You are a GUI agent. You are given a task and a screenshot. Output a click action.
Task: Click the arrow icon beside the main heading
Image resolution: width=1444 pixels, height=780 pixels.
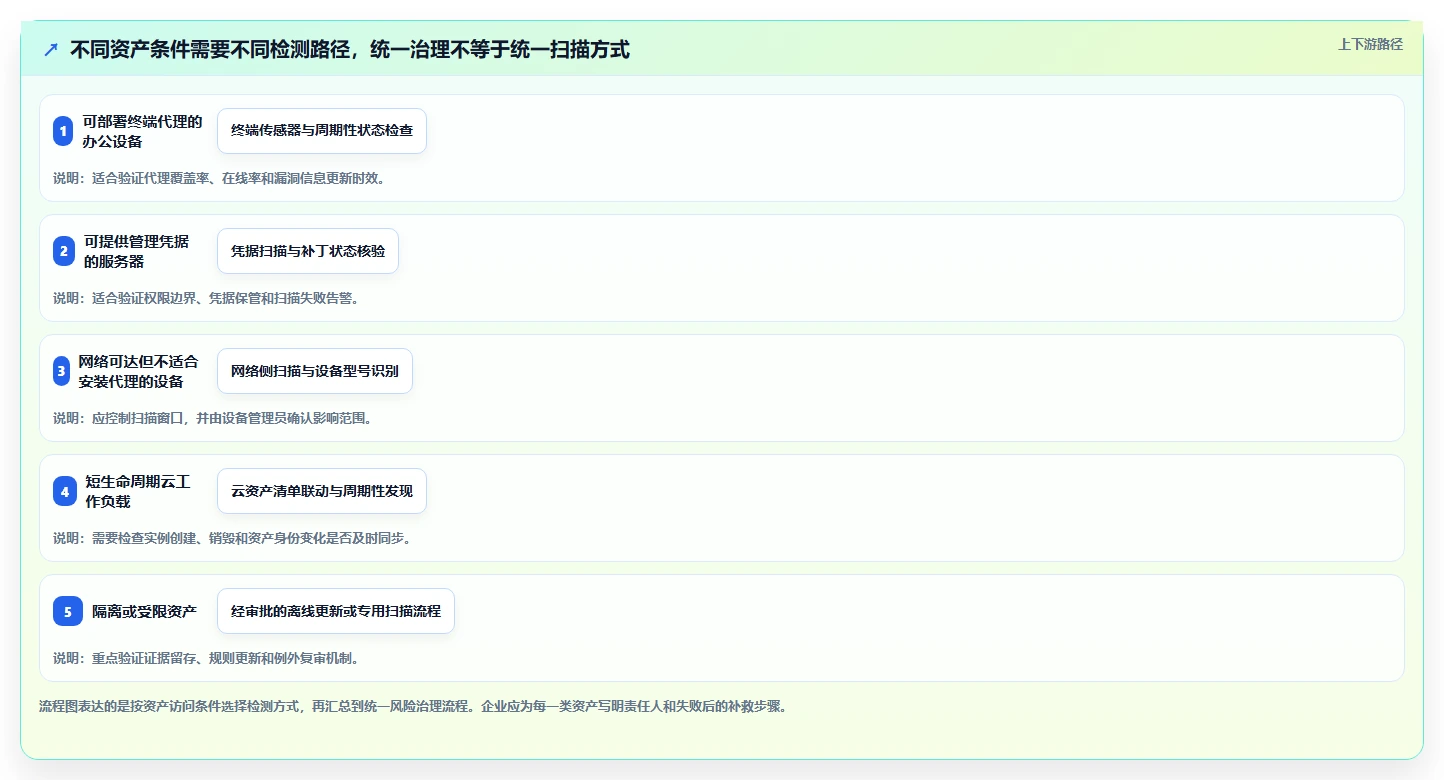pyautogui.click(x=51, y=49)
